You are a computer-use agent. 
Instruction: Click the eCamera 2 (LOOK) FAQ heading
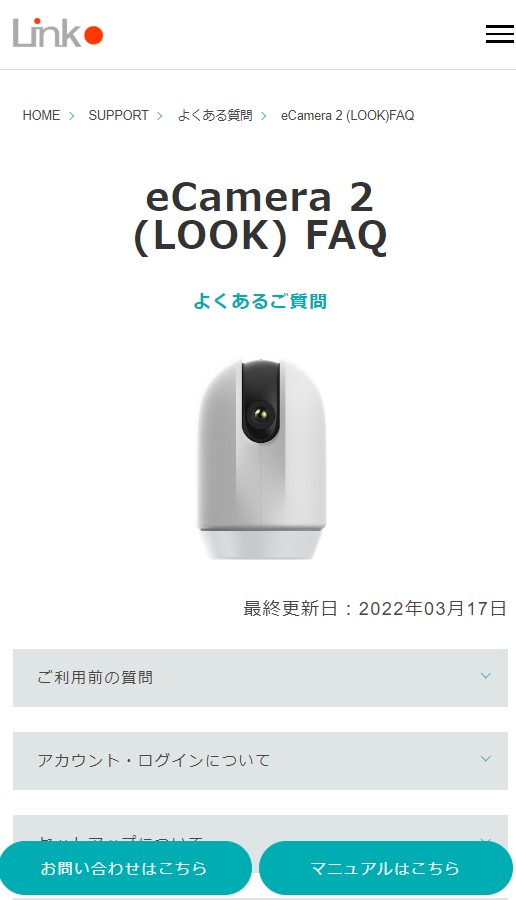click(260, 217)
